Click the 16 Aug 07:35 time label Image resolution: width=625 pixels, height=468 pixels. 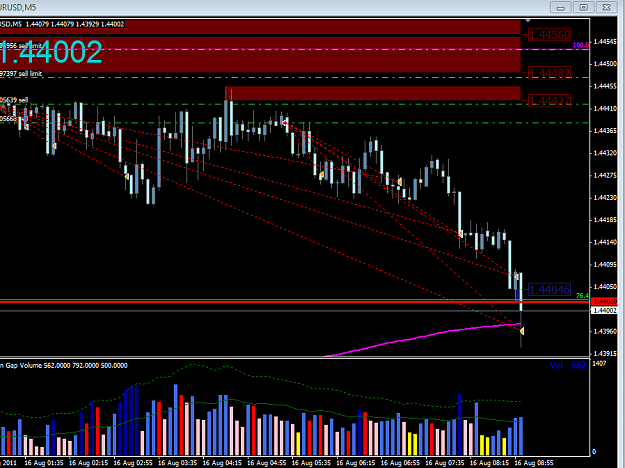[x=445, y=463]
